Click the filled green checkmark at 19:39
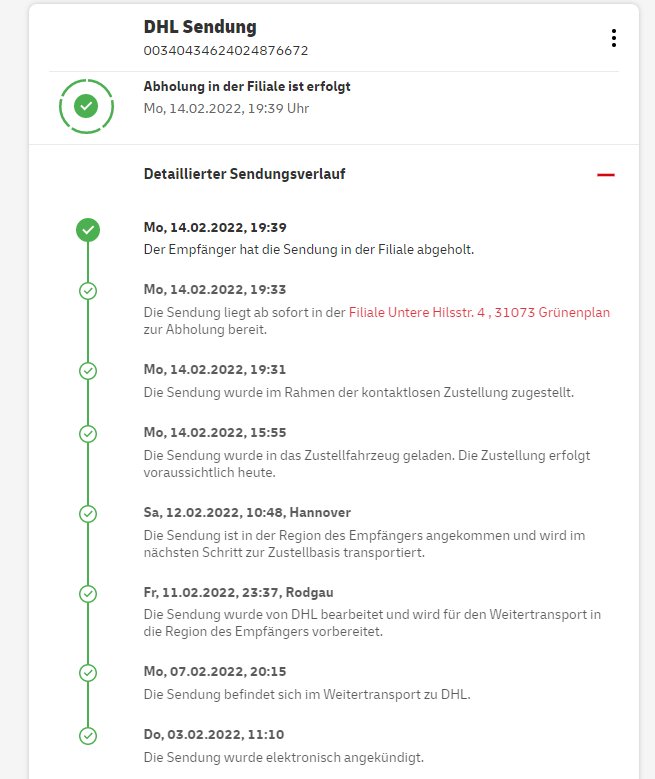Image resolution: width=655 pixels, height=779 pixels. coord(88,230)
